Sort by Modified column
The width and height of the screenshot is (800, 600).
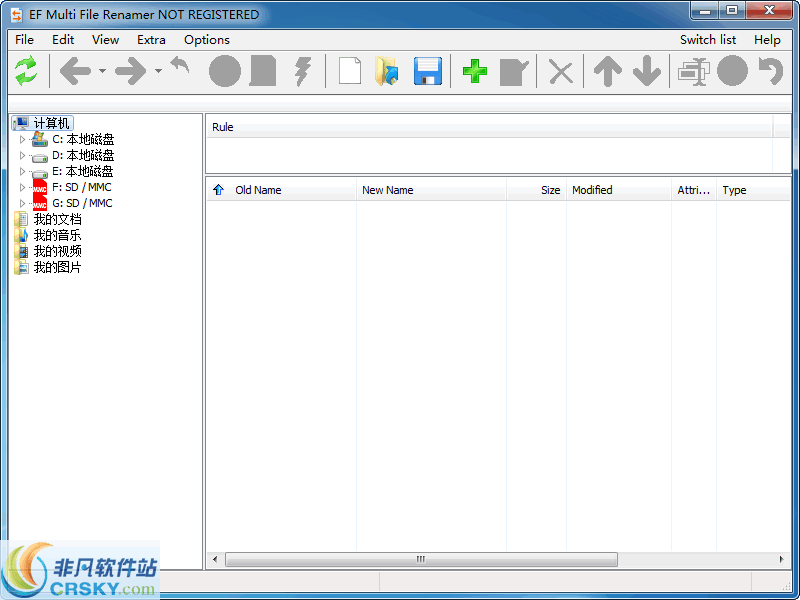coord(619,190)
